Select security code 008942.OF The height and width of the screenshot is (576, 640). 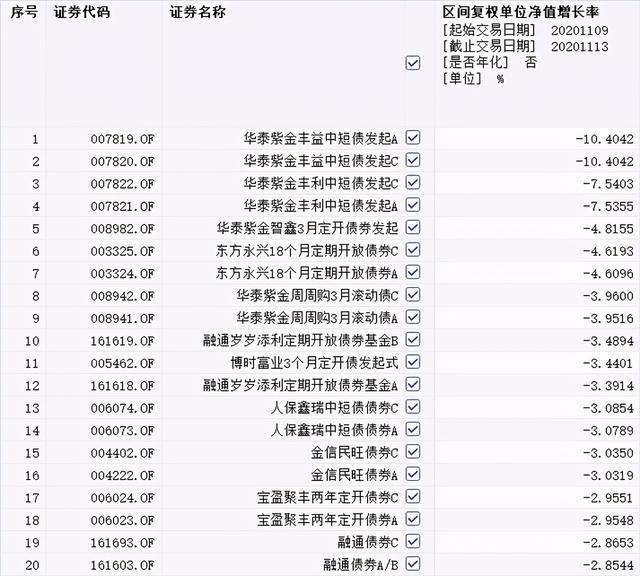[x=122, y=296]
